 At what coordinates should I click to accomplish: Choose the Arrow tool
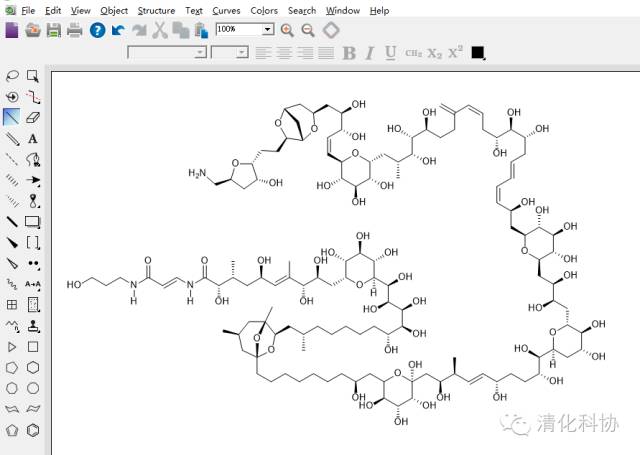[33, 180]
